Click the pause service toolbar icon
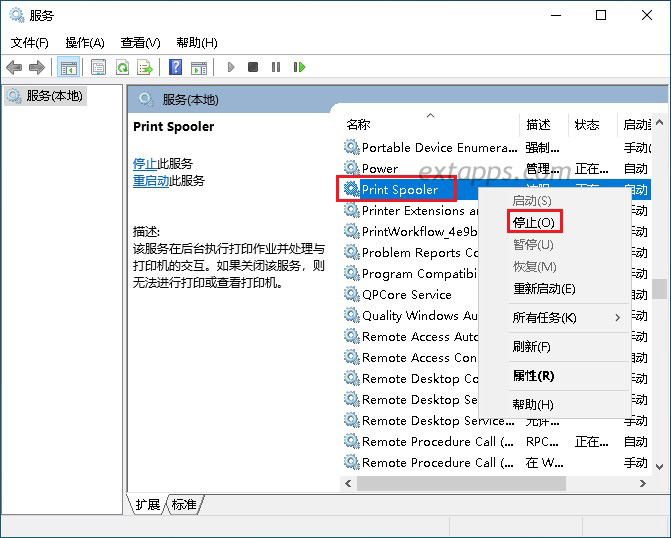The height and width of the screenshot is (538, 671). coord(276,67)
